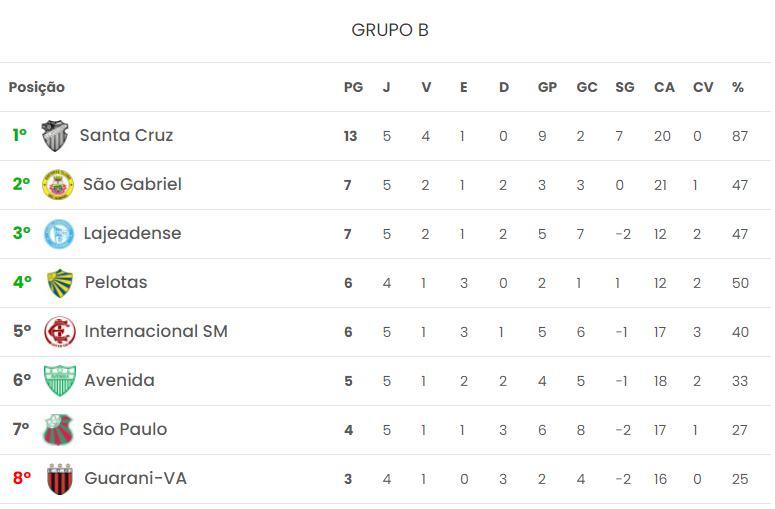The image size is (775, 509).
Task: Click Santa Cruz's 13 points value
Action: coord(350,136)
